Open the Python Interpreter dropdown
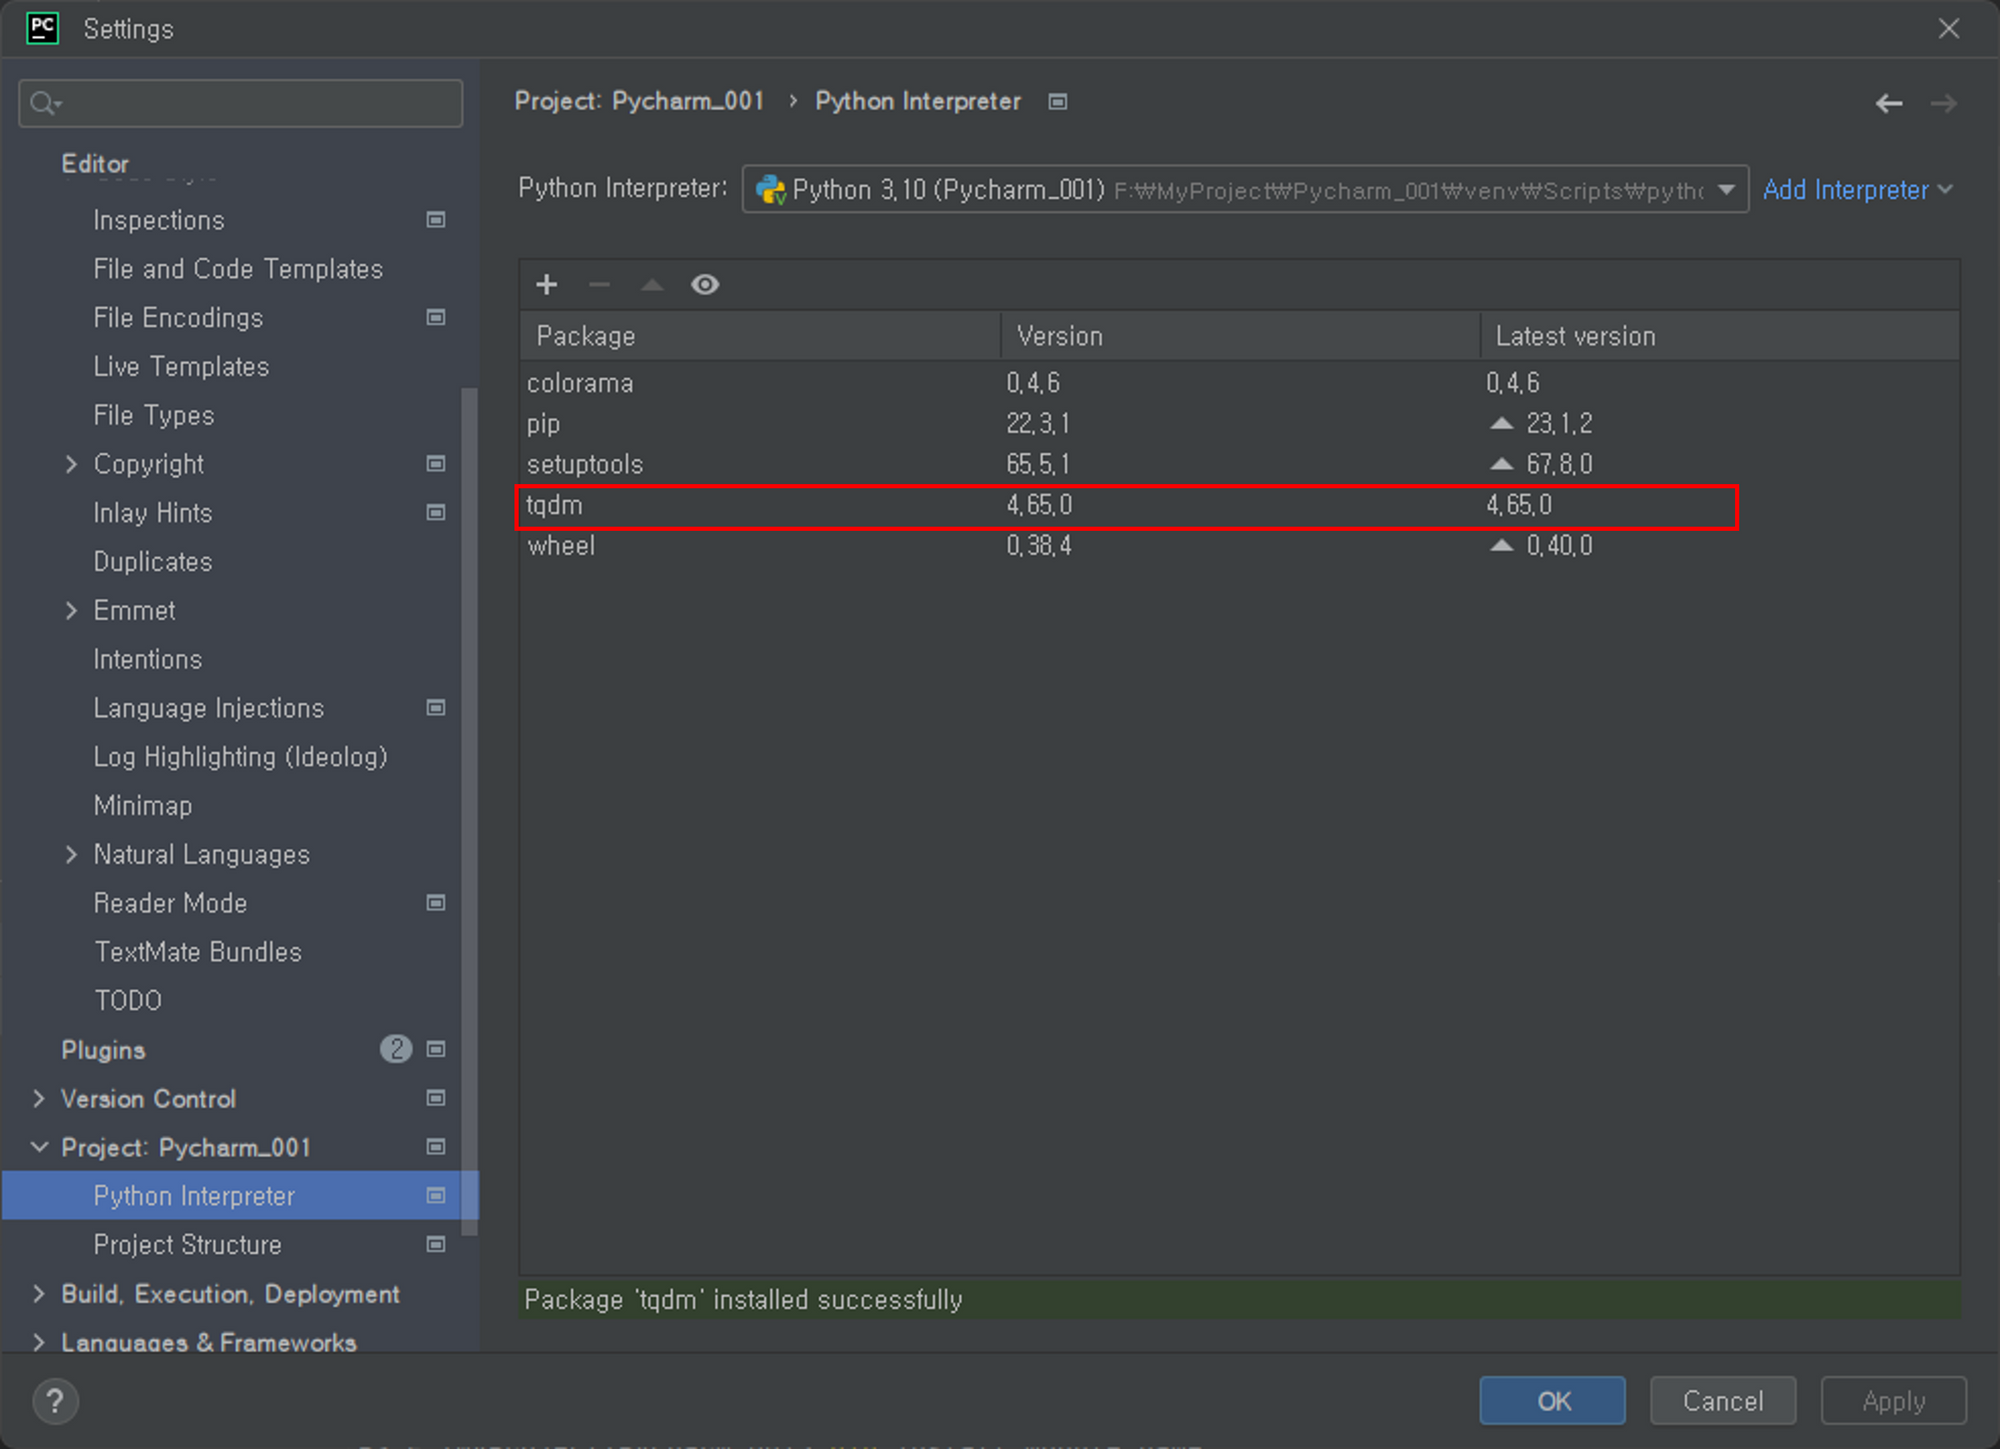Screen dimensions: 2000x1449 point(1245,189)
